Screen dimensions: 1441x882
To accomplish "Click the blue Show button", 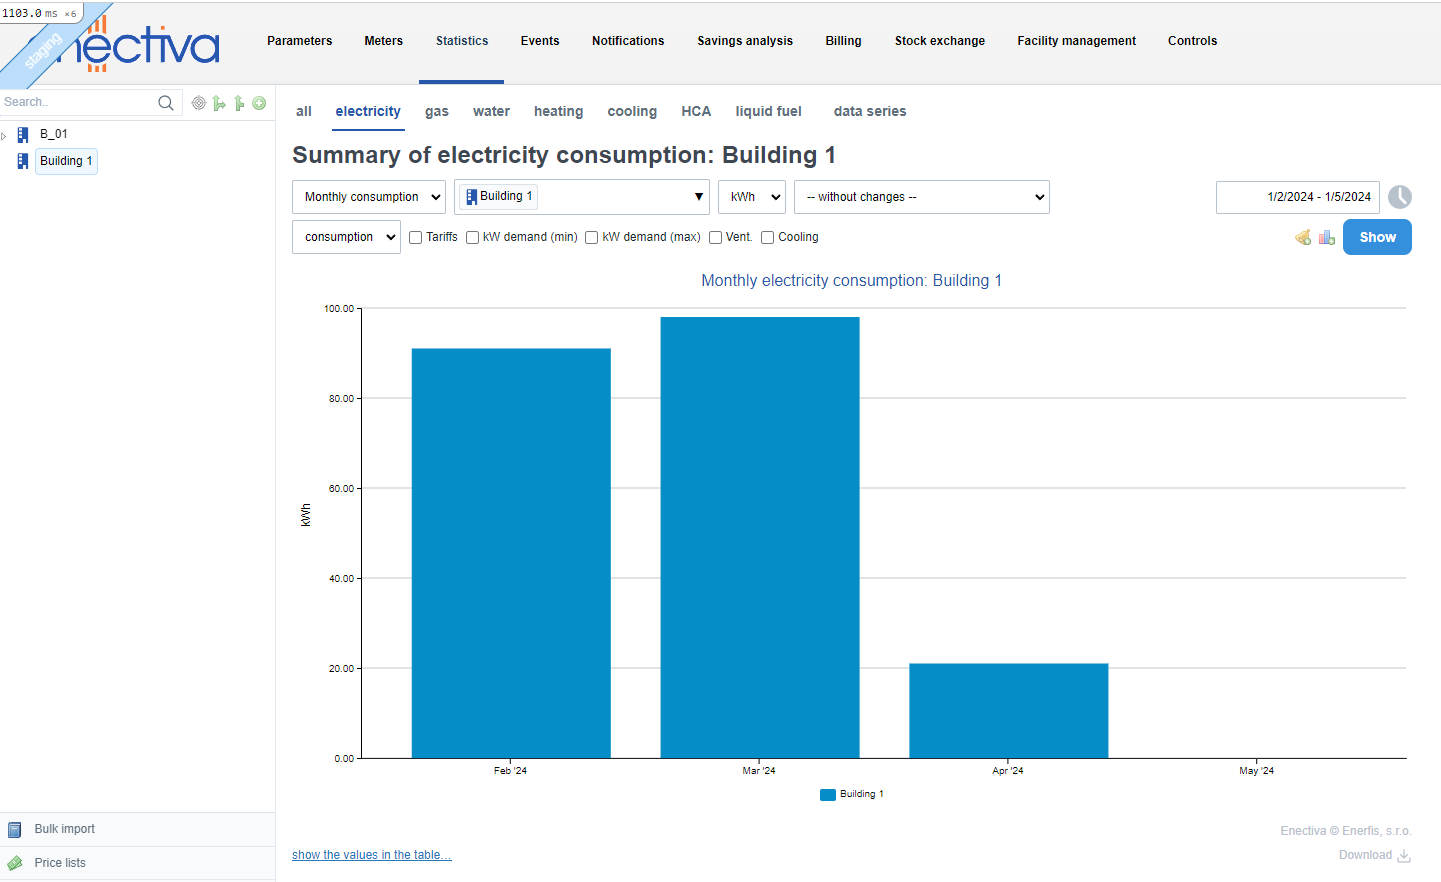I will click(1377, 237).
